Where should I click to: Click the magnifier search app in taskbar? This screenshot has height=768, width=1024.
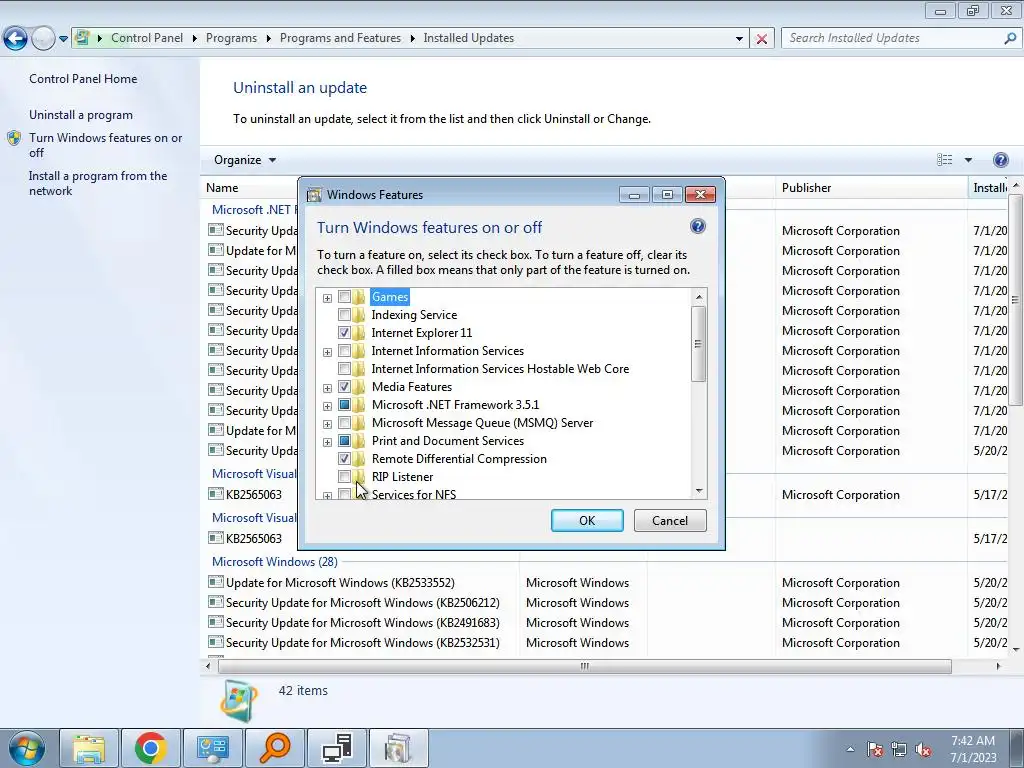coord(274,748)
